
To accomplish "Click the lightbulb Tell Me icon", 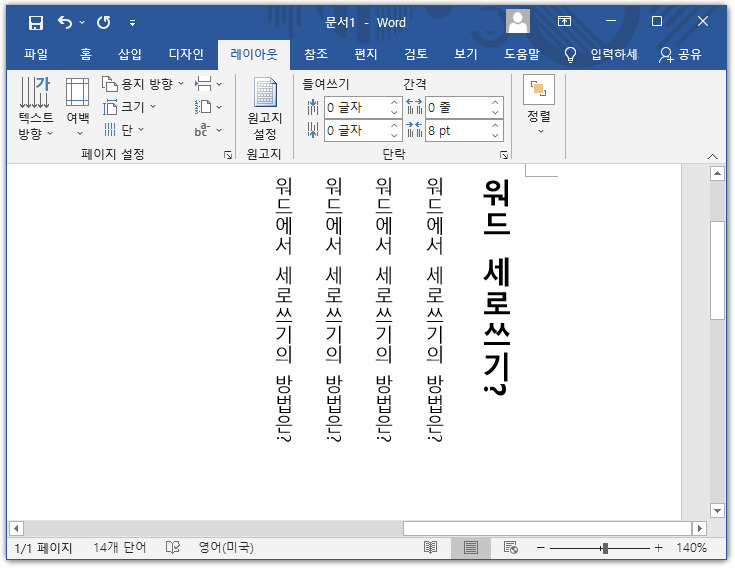I will pos(570,55).
